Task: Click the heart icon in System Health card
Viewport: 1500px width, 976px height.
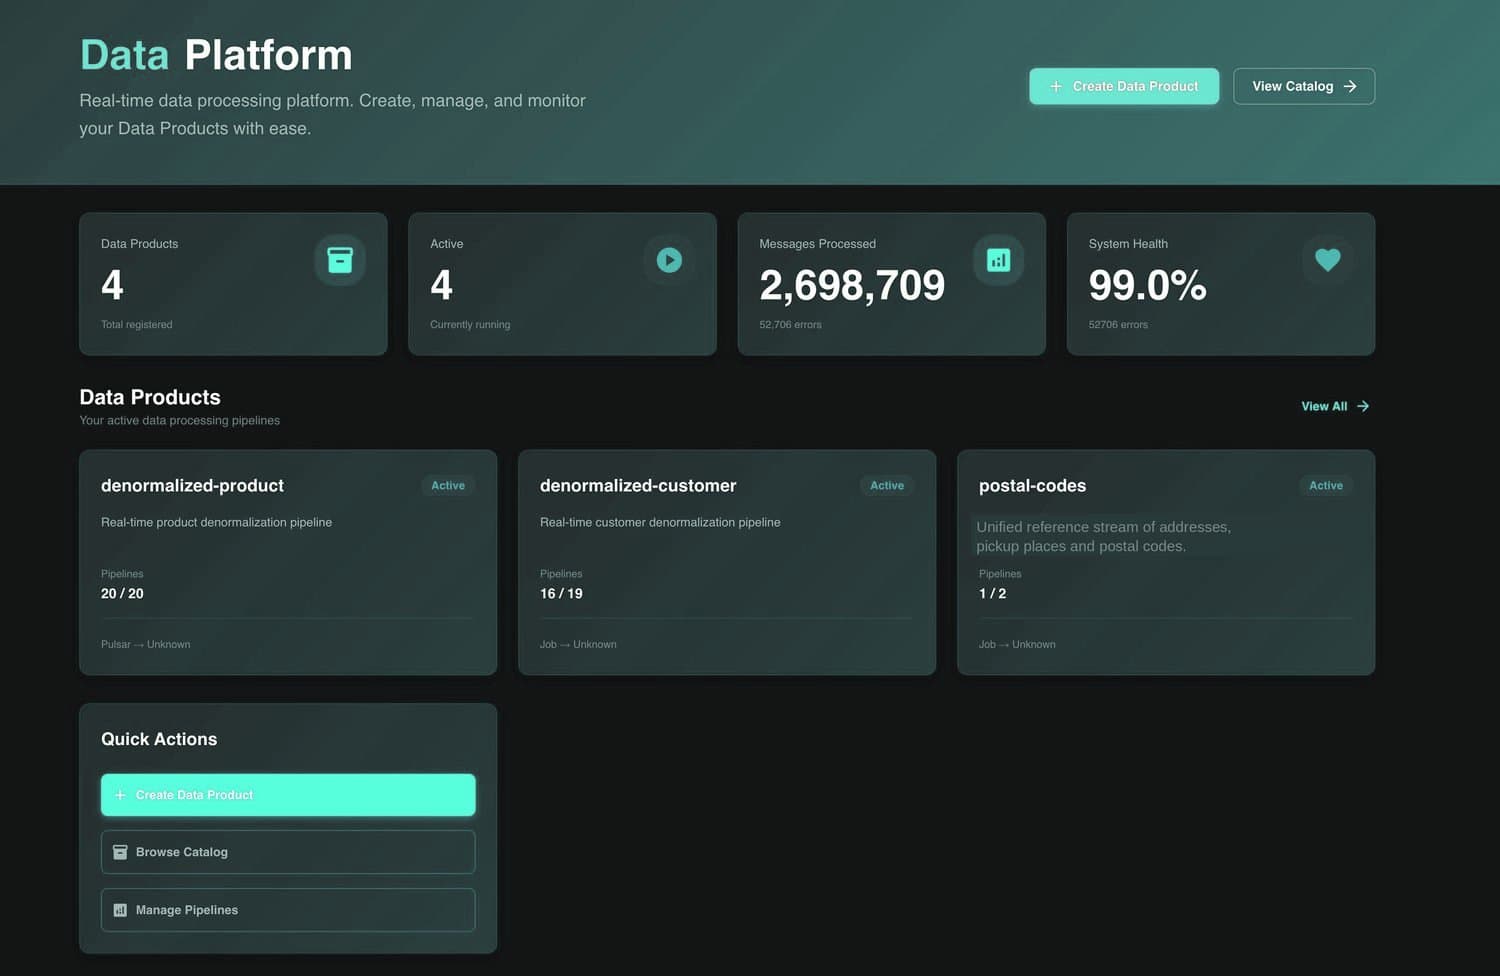Action: tap(1327, 260)
